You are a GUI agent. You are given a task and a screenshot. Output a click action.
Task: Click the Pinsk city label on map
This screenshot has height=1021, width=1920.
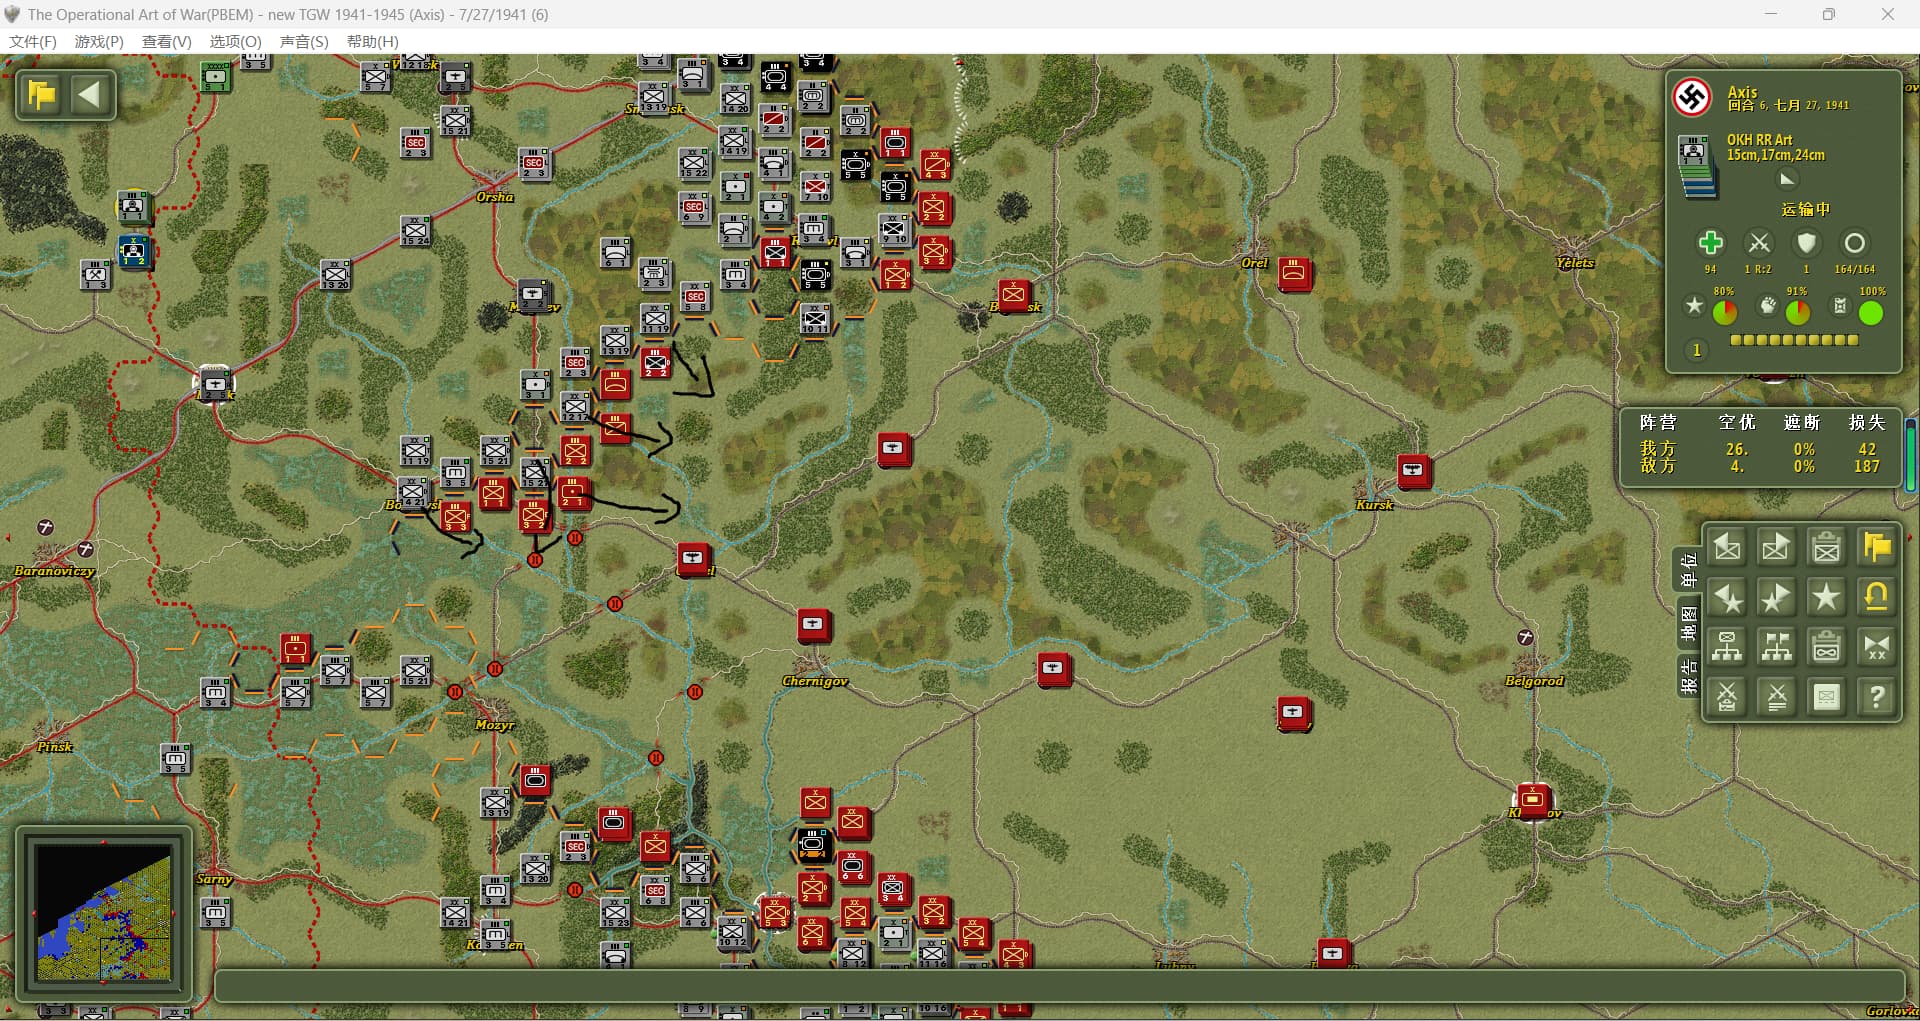click(54, 747)
